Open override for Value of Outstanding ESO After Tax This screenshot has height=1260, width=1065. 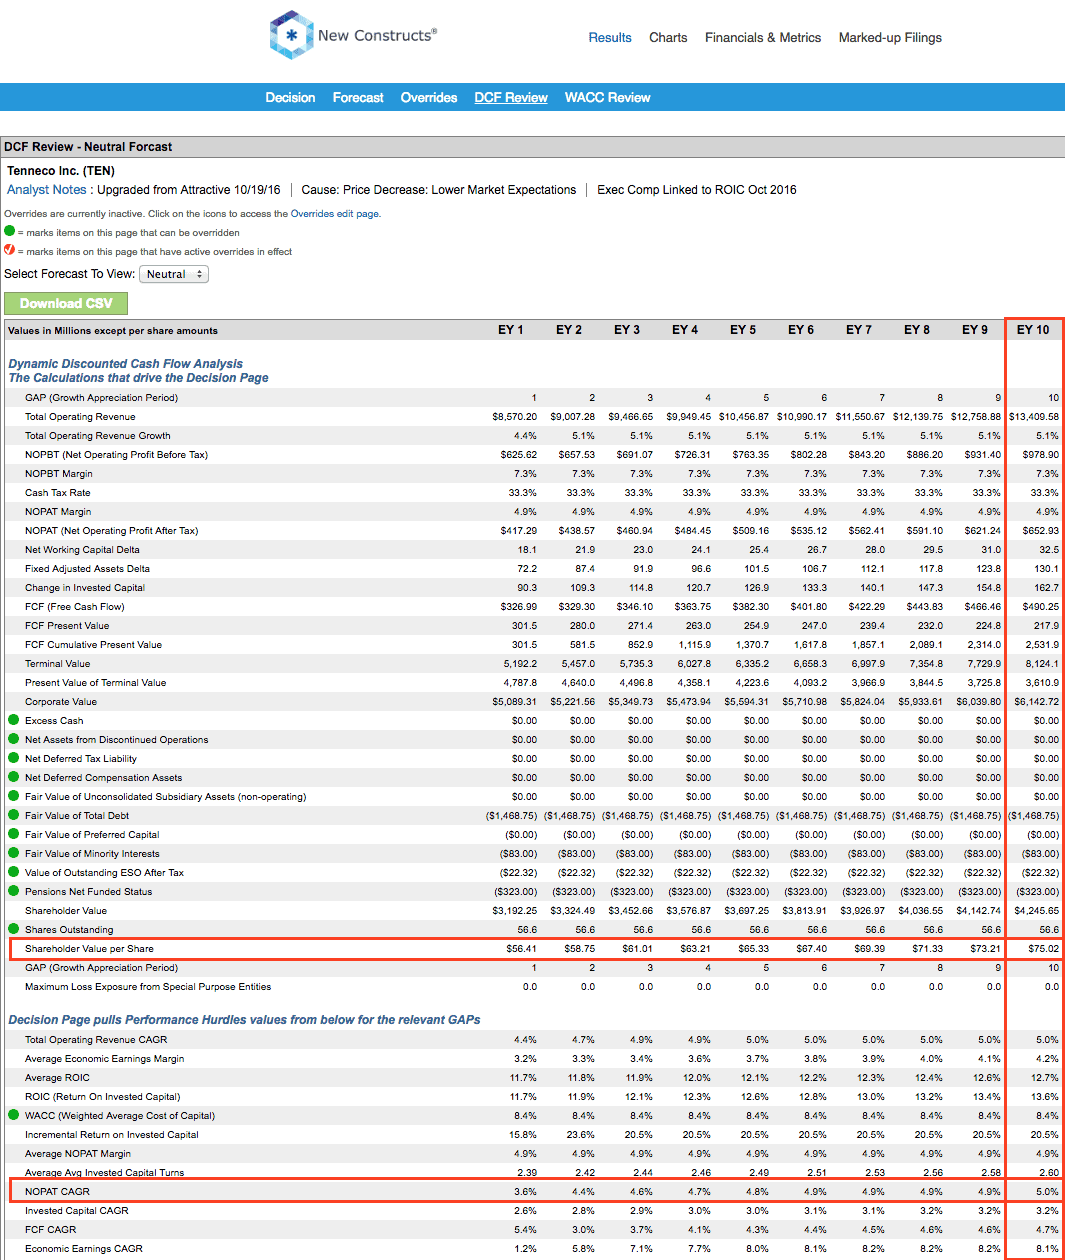[14, 872]
